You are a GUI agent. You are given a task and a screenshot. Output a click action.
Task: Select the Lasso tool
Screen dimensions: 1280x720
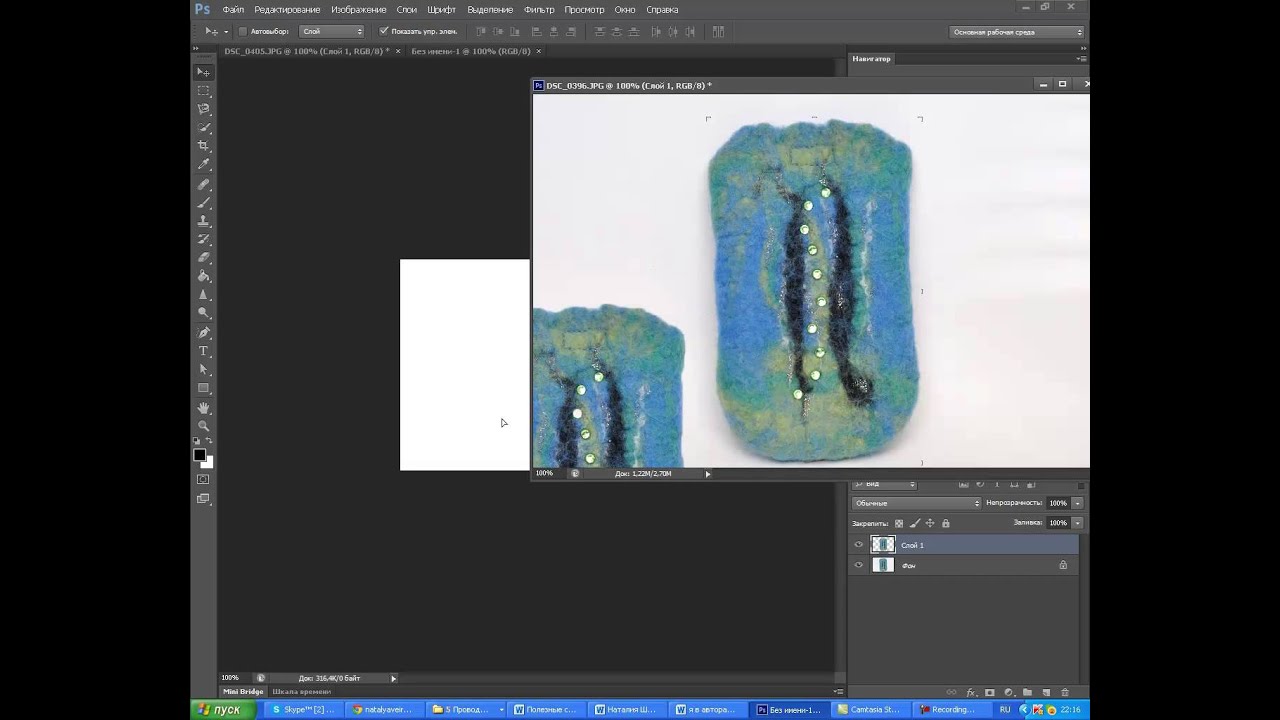point(203,109)
